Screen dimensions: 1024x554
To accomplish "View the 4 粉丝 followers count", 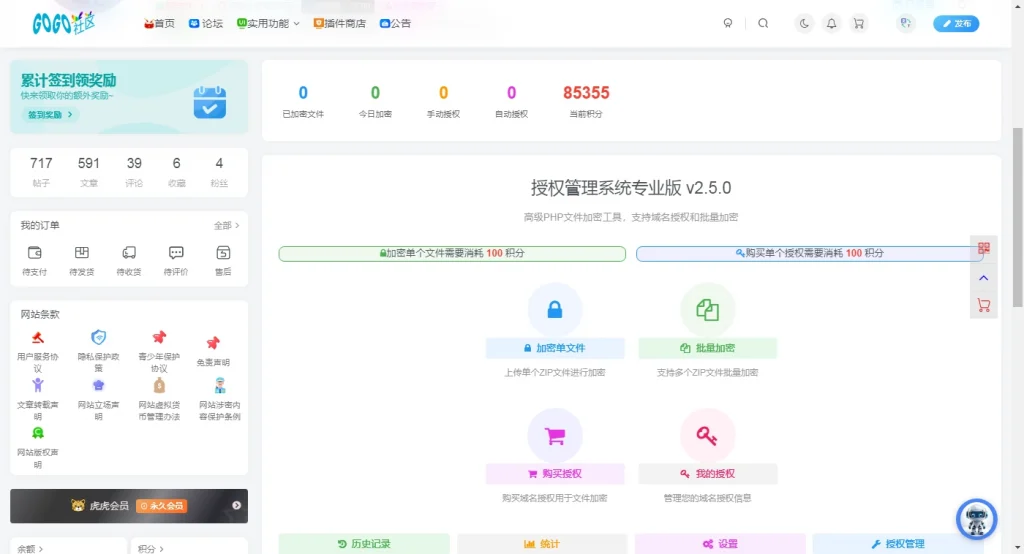I will (219, 171).
